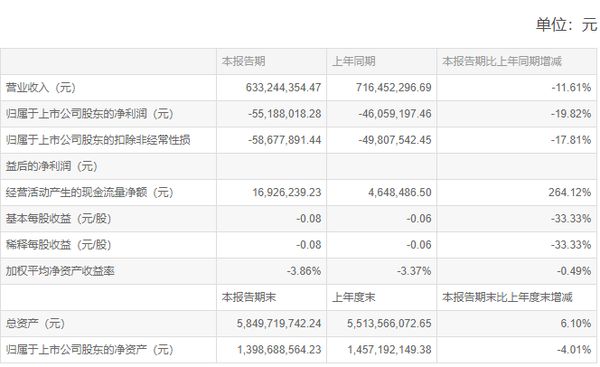The height and width of the screenshot is (367, 600).
Task: Click revenue value 633,244,354.47
Action: click(x=283, y=88)
